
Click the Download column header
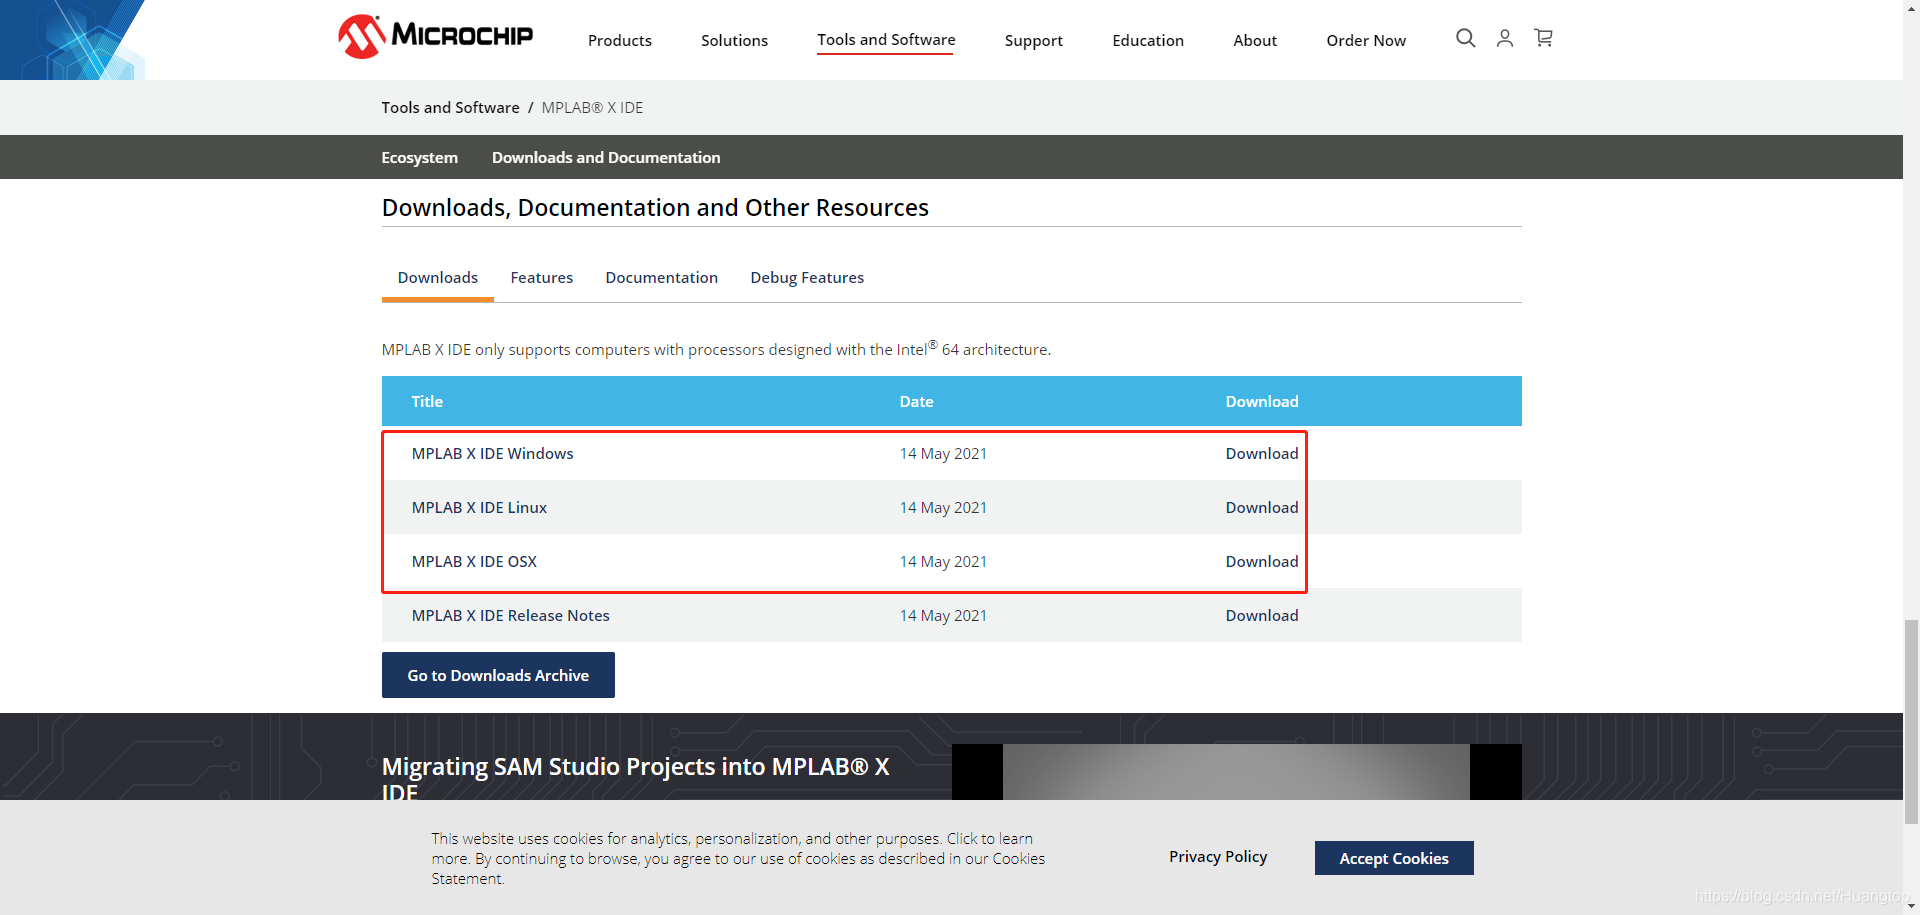click(x=1262, y=401)
